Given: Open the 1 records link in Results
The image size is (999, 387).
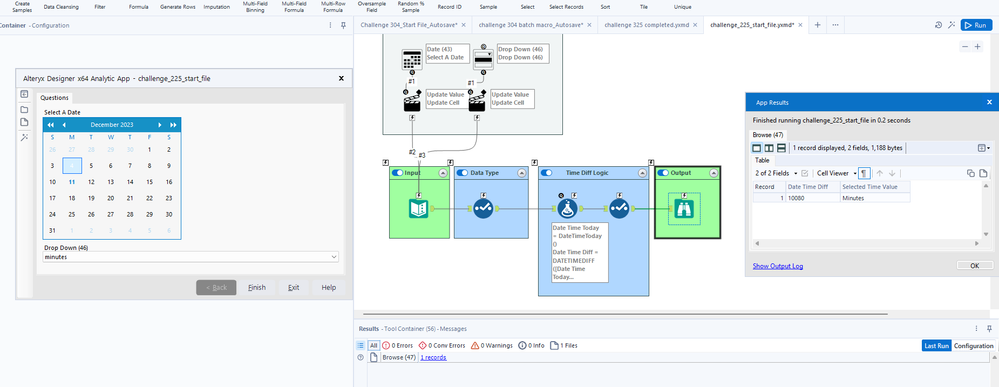Looking at the screenshot, I should (x=433, y=358).
